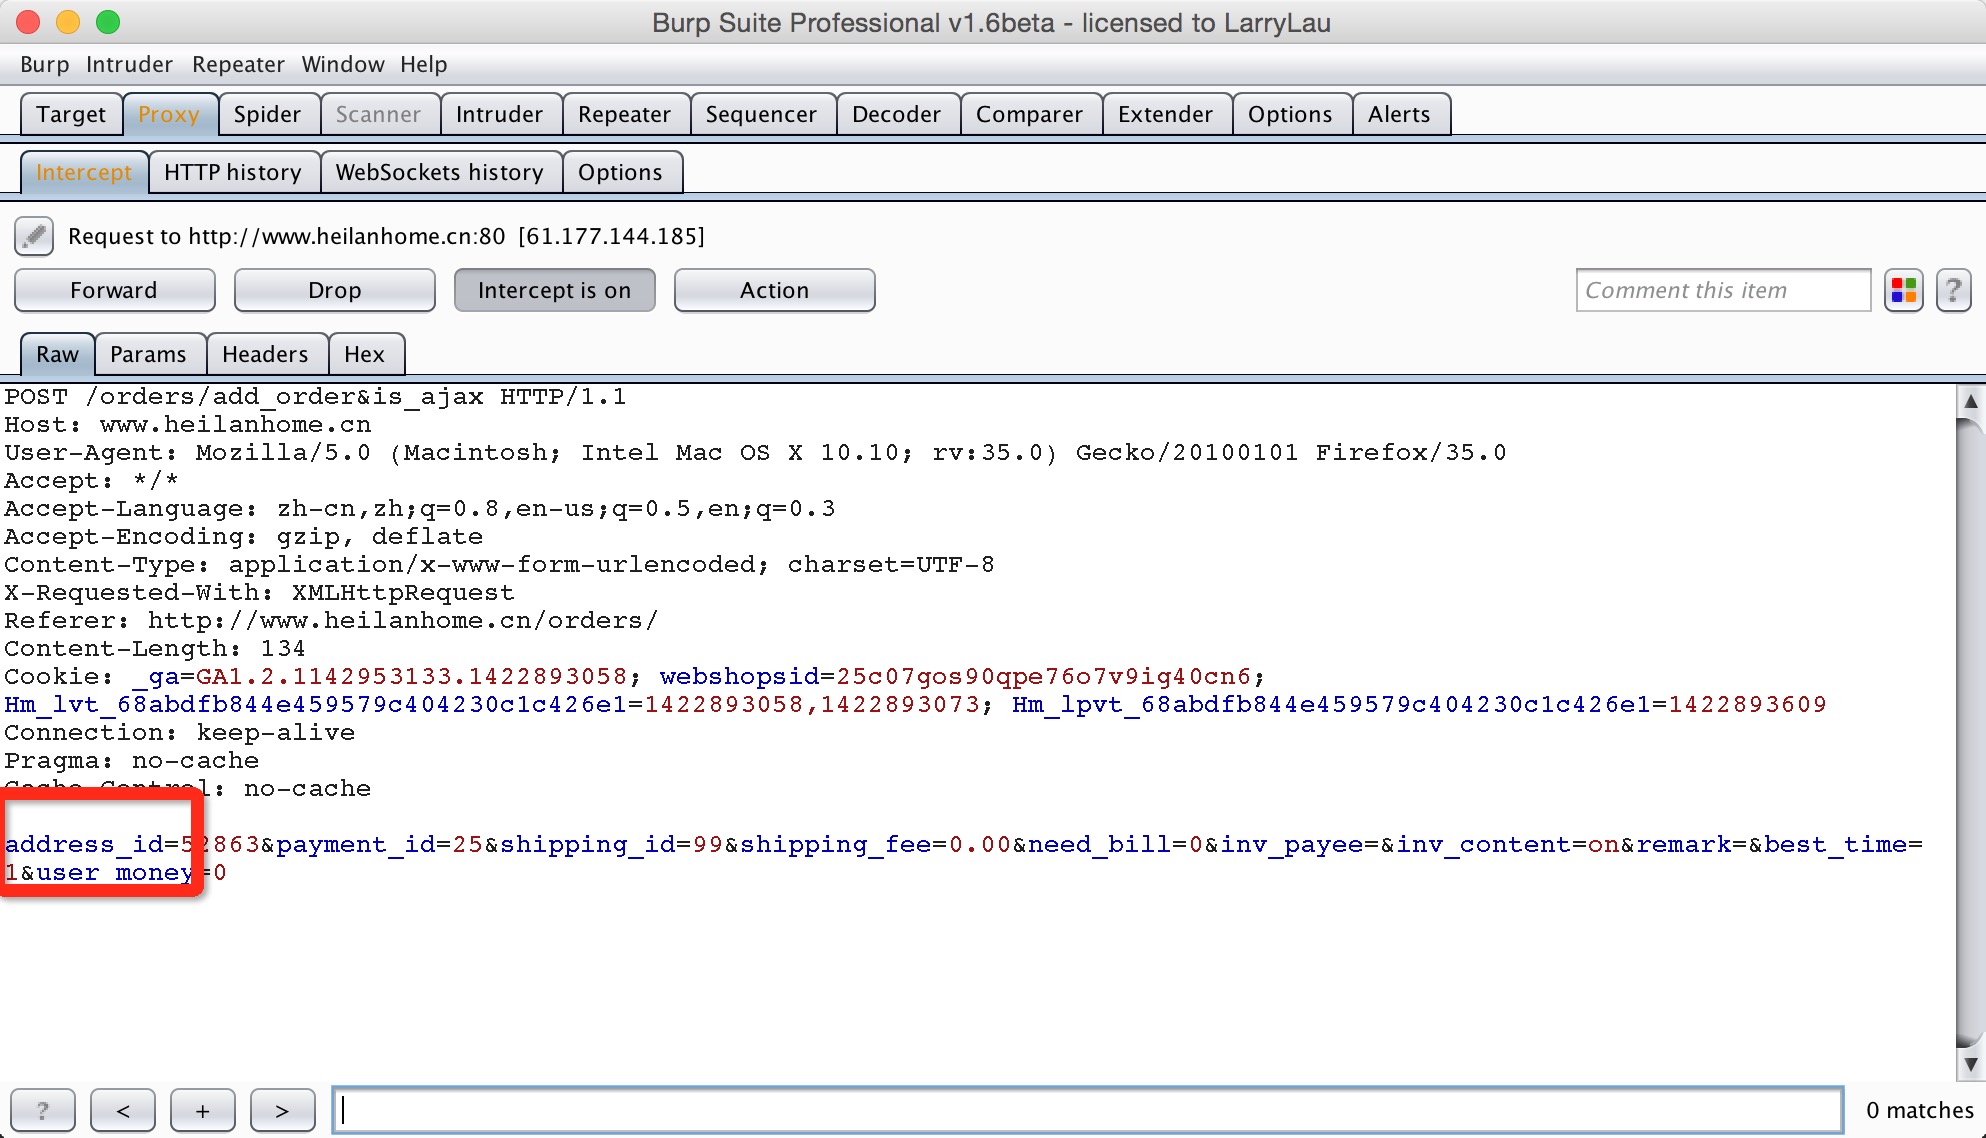Open the Sequencer tab
Image resolution: width=1986 pixels, height=1138 pixels.
point(761,114)
